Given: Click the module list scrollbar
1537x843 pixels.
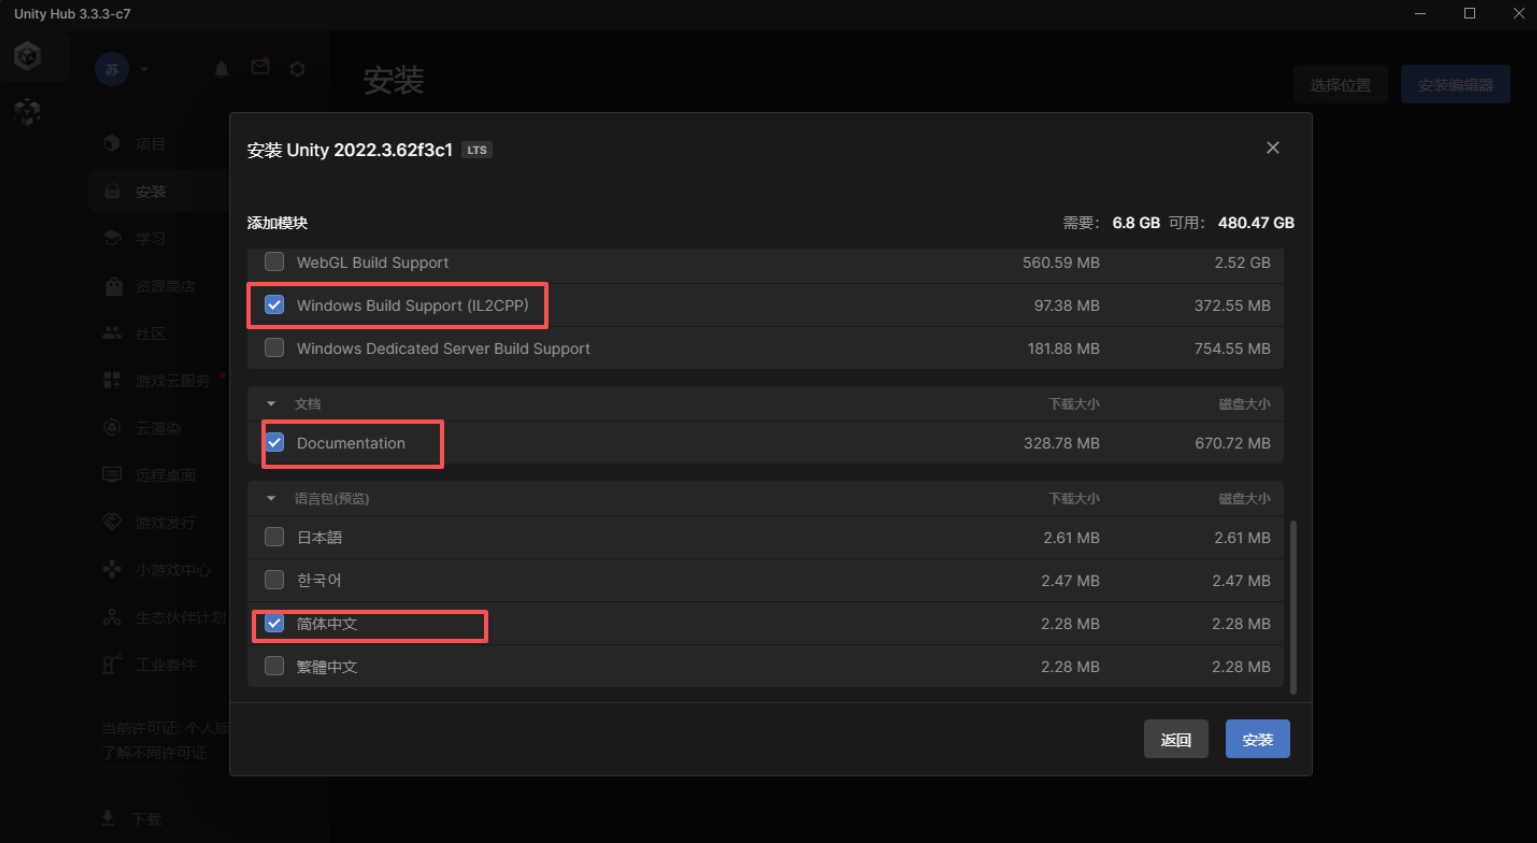Looking at the screenshot, I should click(1293, 606).
